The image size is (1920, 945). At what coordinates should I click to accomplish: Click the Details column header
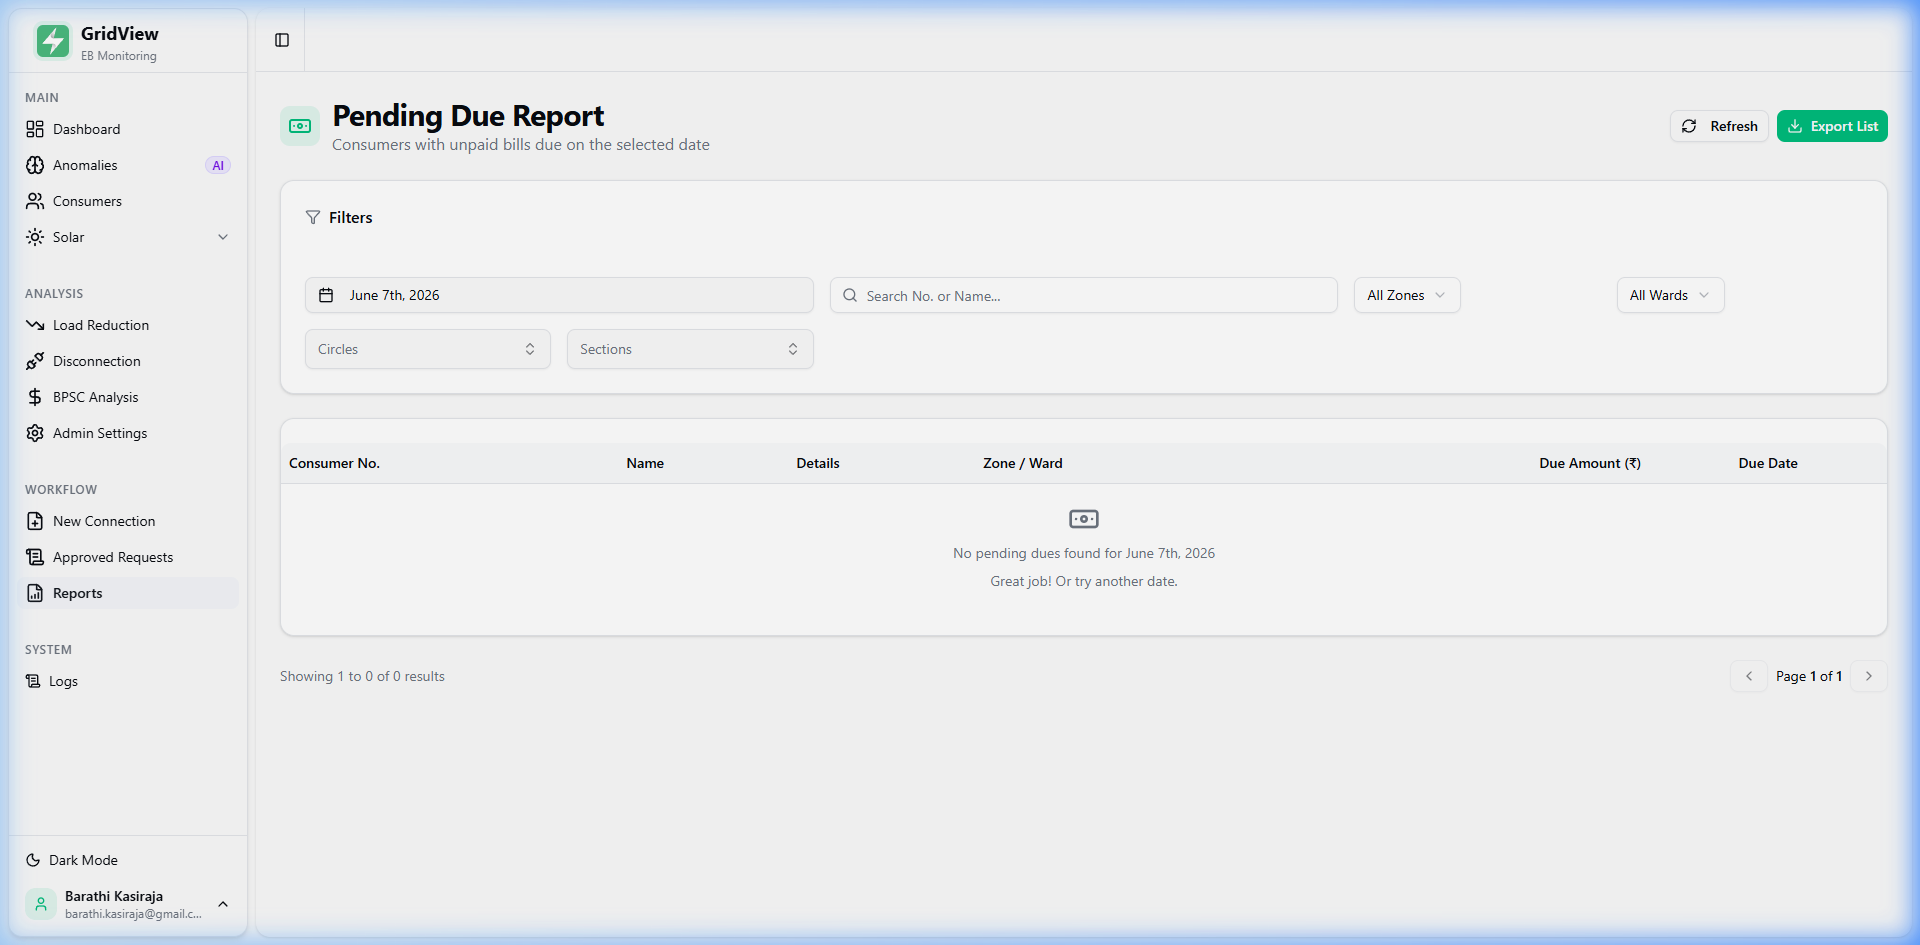(818, 463)
